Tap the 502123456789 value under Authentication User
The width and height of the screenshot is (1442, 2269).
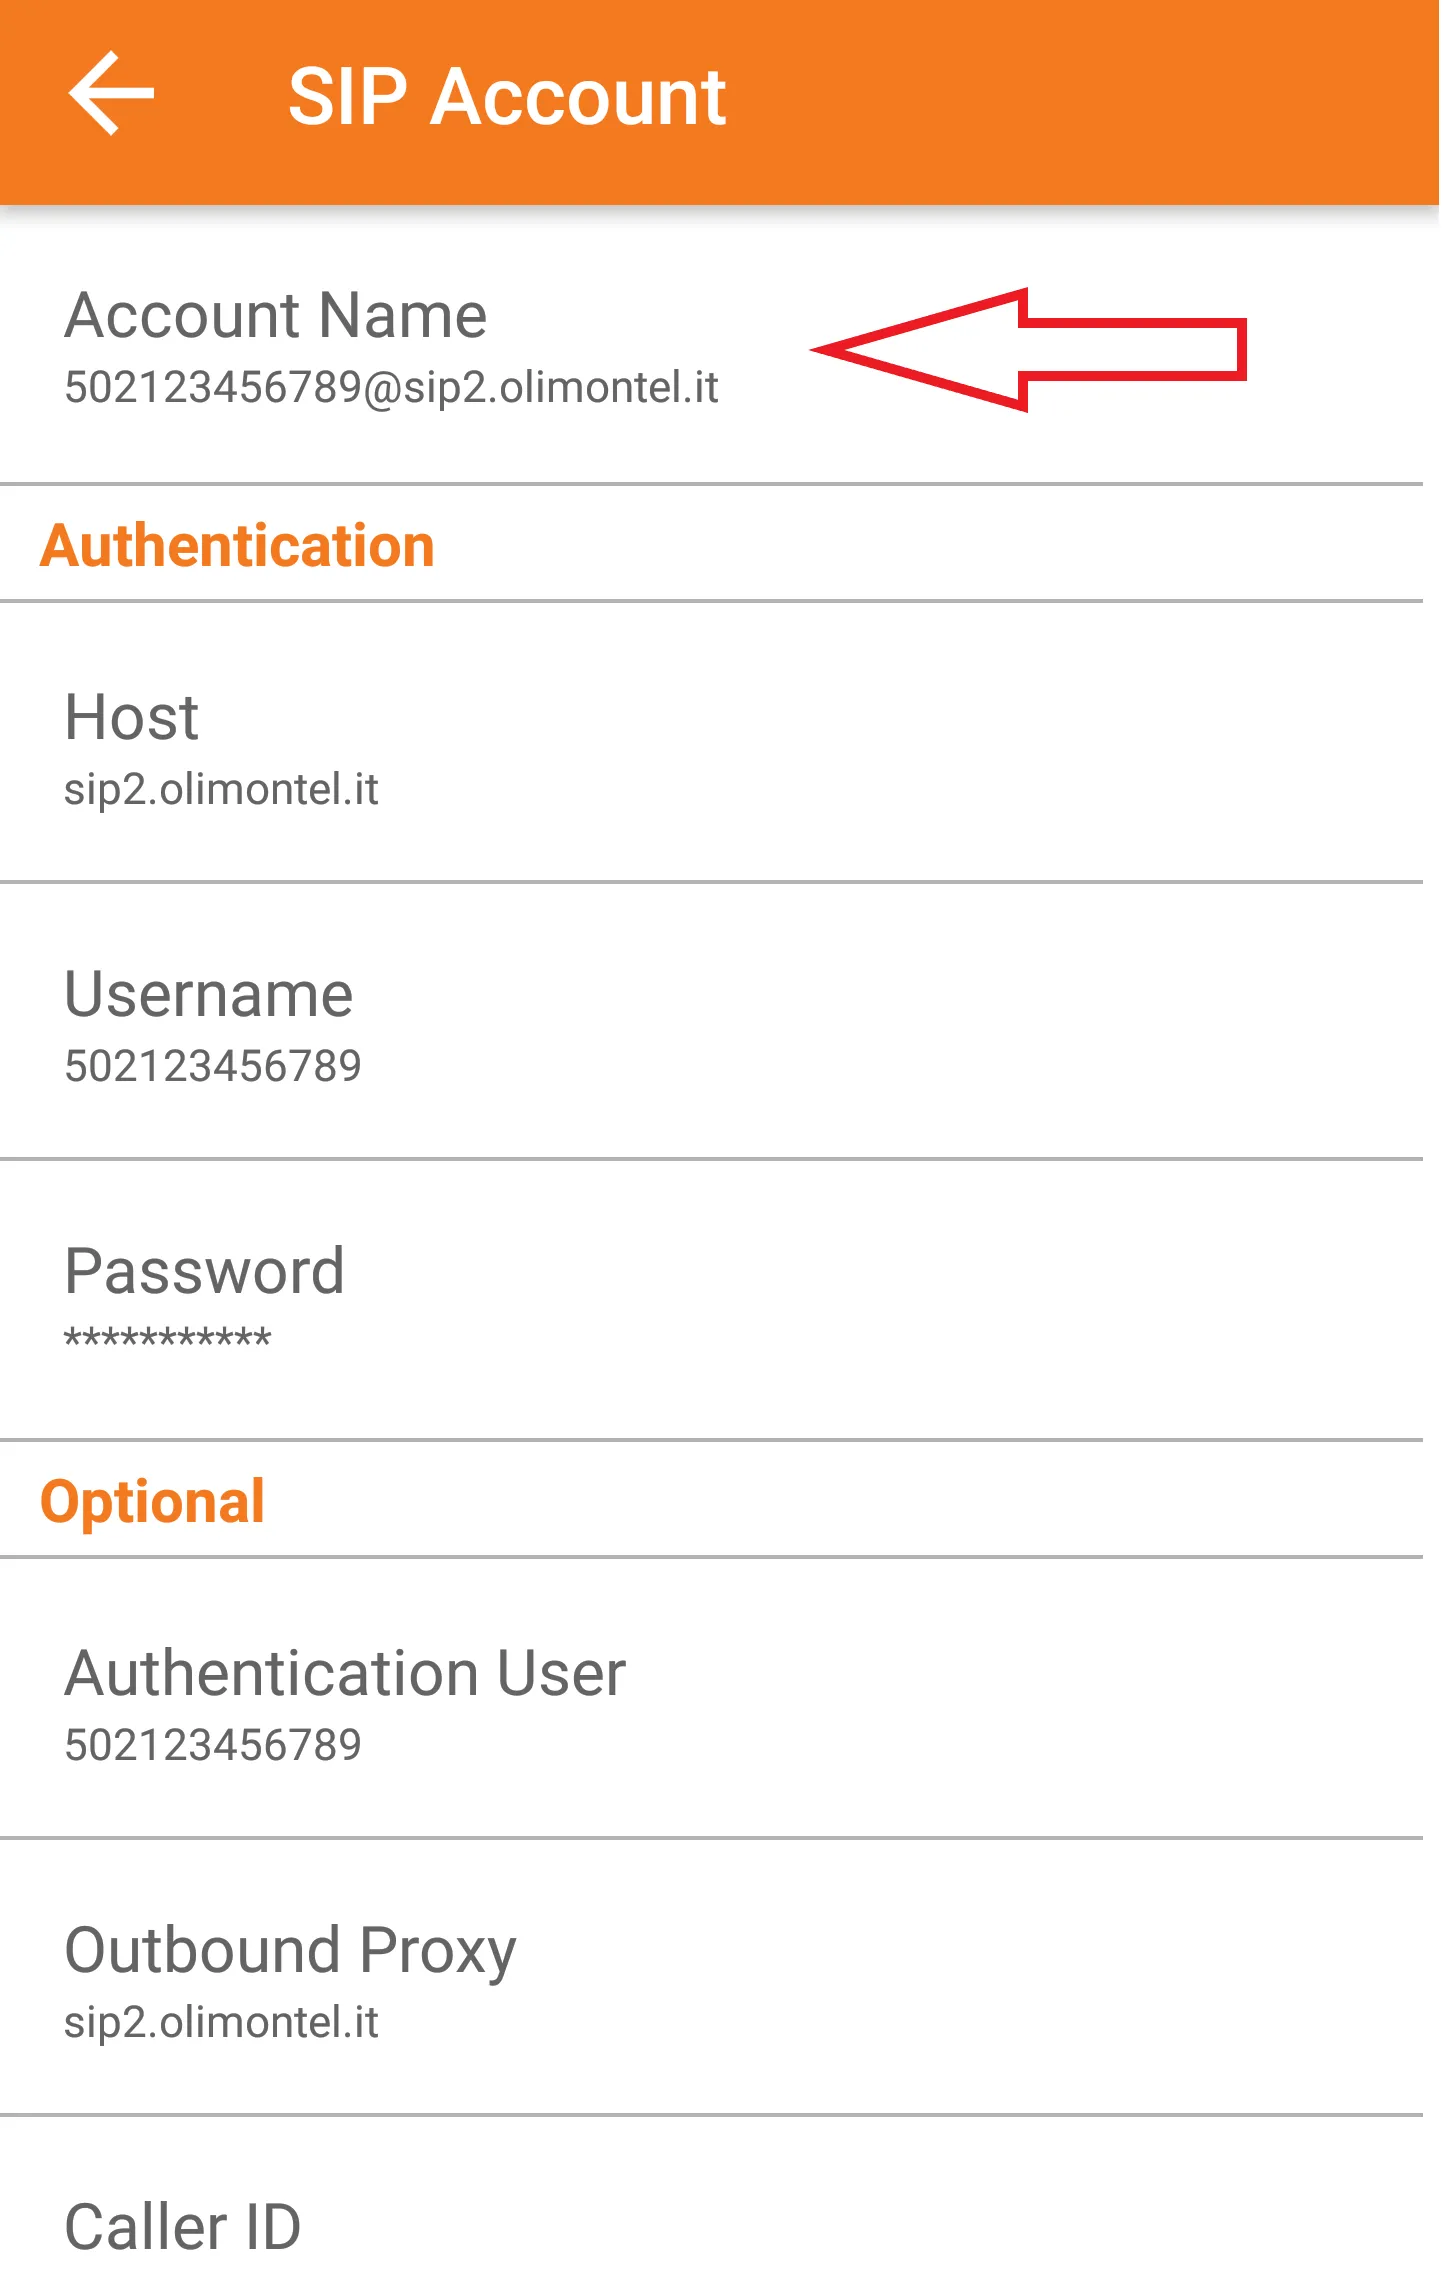[x=213, y=1746]
